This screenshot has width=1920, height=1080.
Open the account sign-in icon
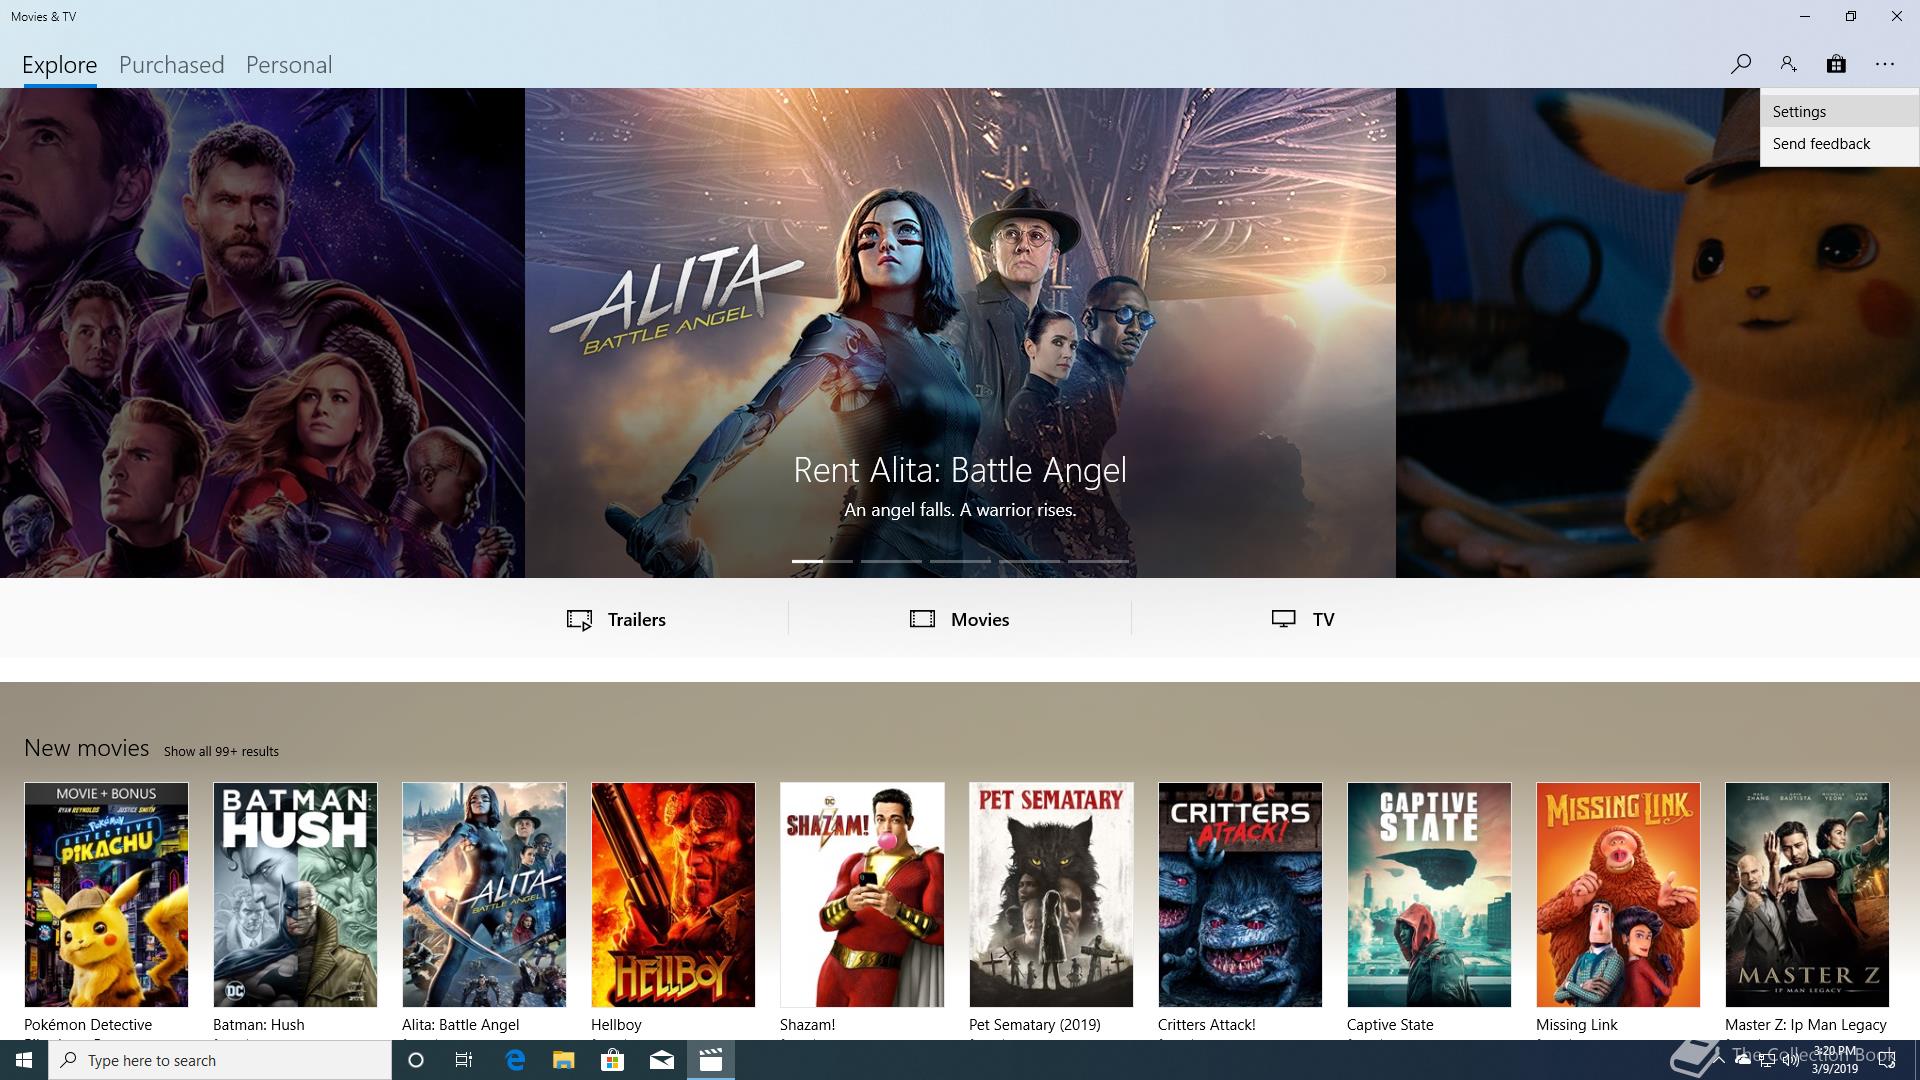[1788, 64]
